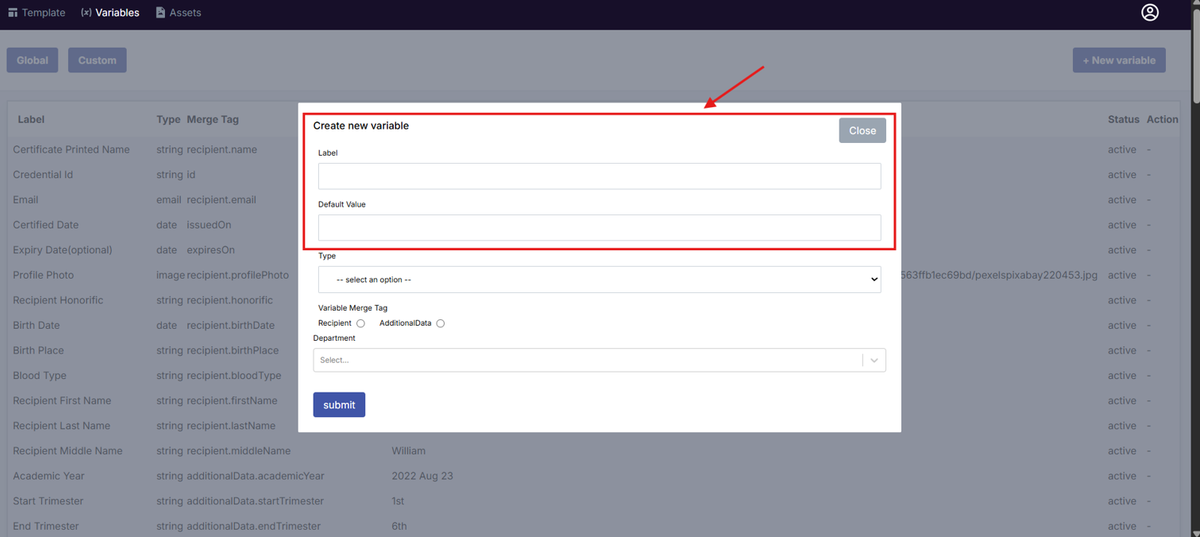Select the Recipient radio button

click(x=360, y=323)
